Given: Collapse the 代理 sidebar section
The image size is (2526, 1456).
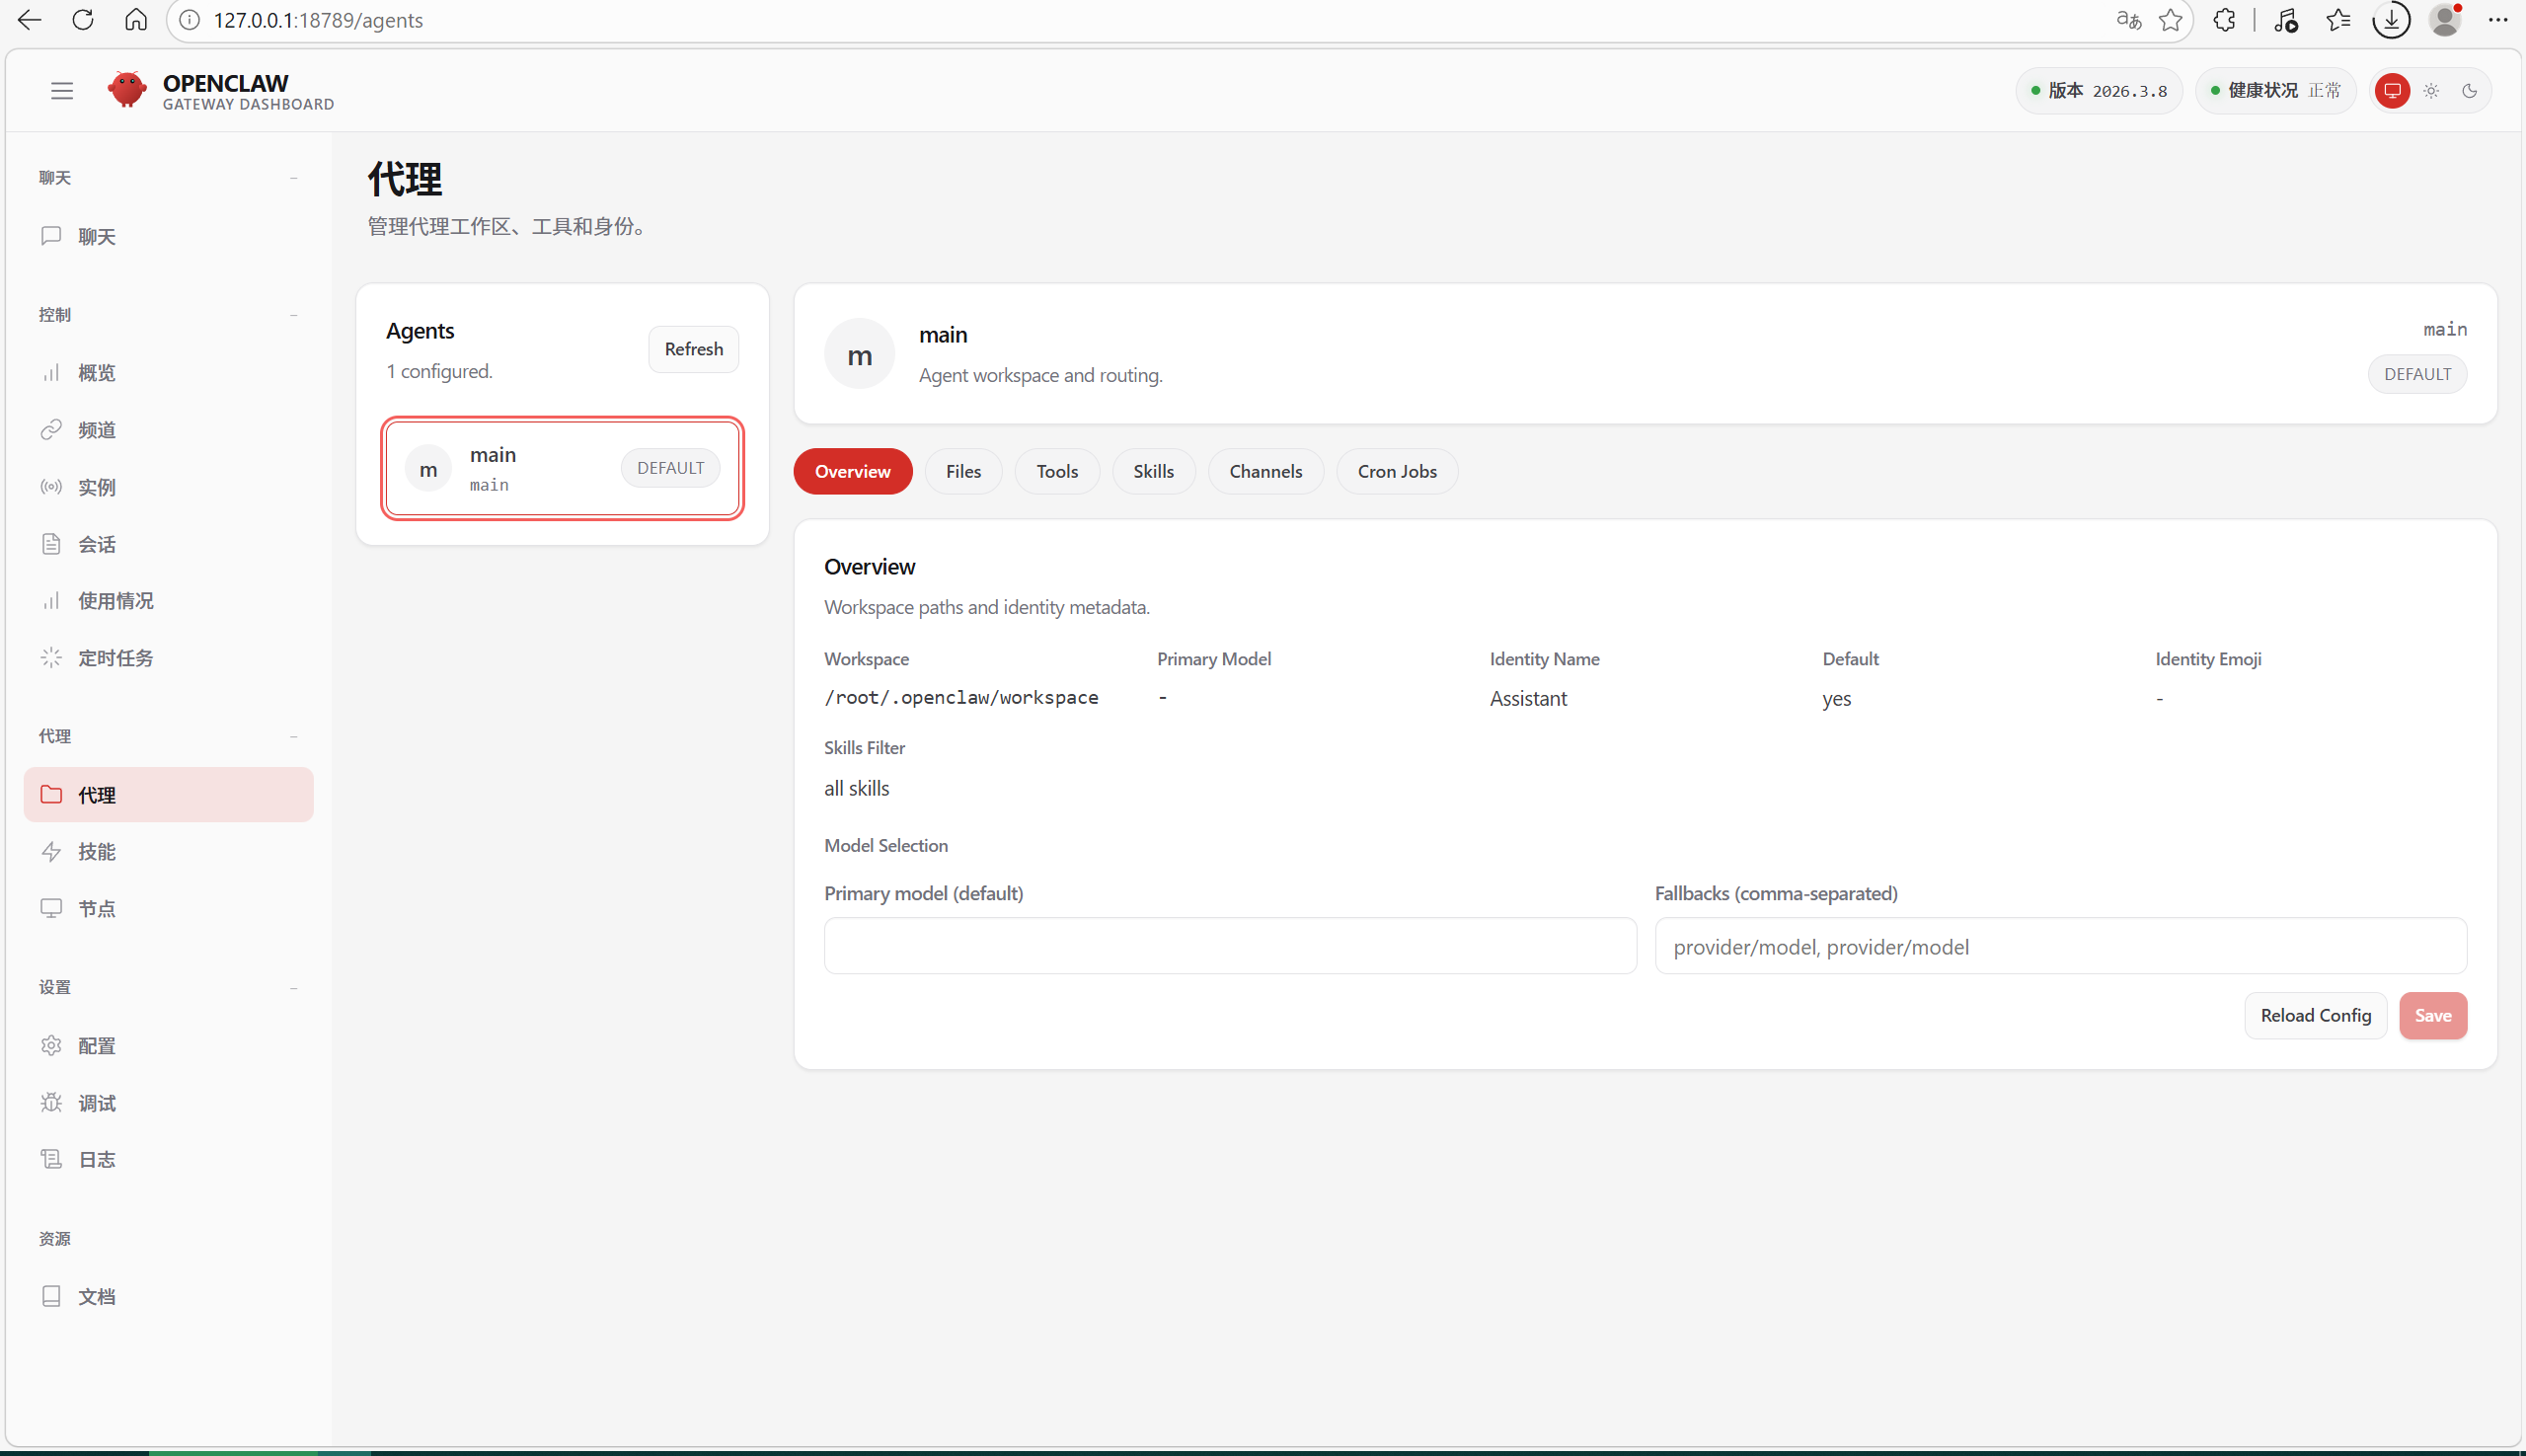Looking at the screenshot, I should (x=293, y=737).
